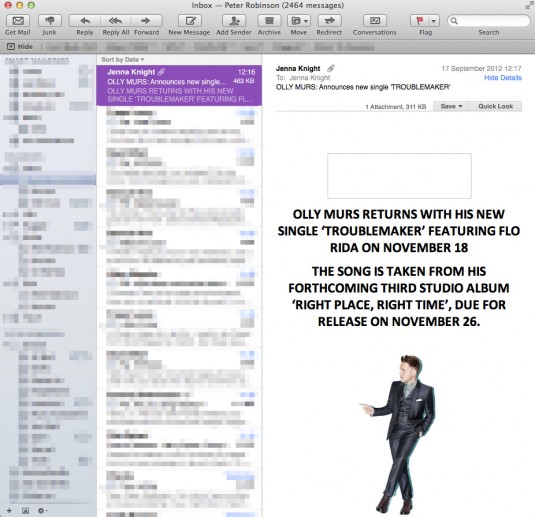Click the subject line in message header
The height and width of the screenshot is (517, 535).
pyautogui.click(x=363, y=87)
